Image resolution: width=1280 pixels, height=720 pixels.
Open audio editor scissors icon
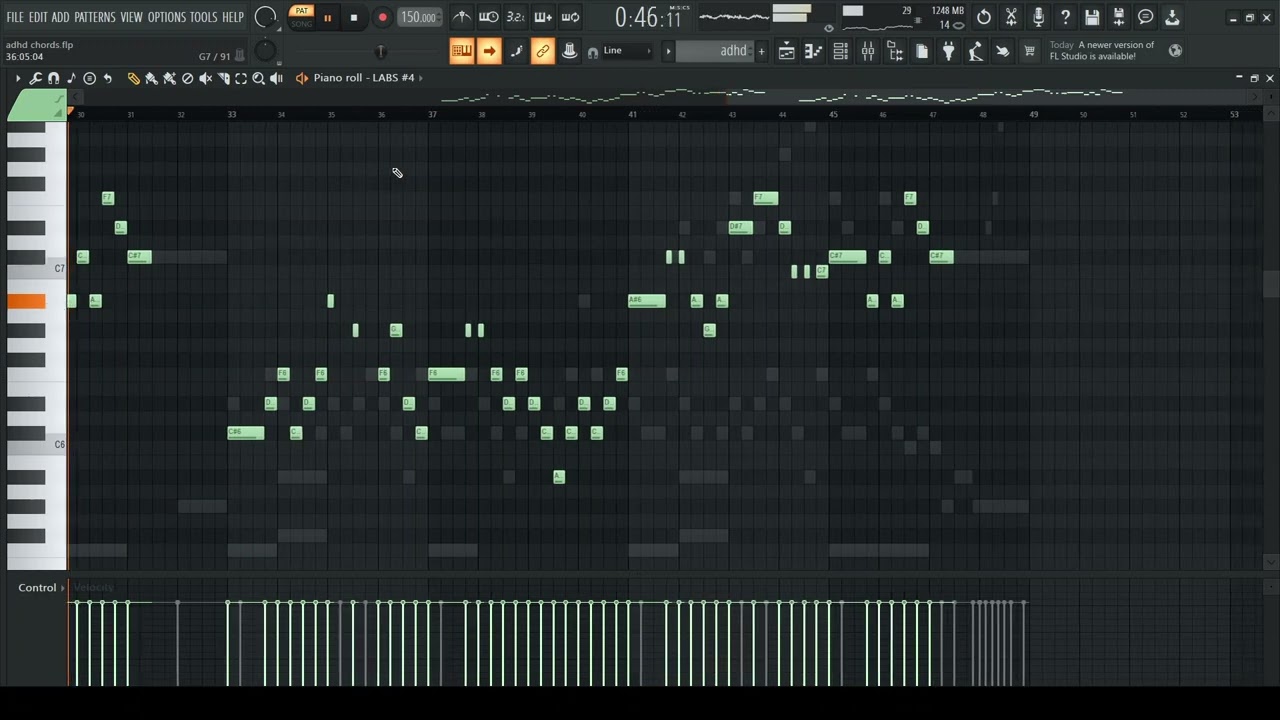pyautogui.click(x=1011, y=17)
